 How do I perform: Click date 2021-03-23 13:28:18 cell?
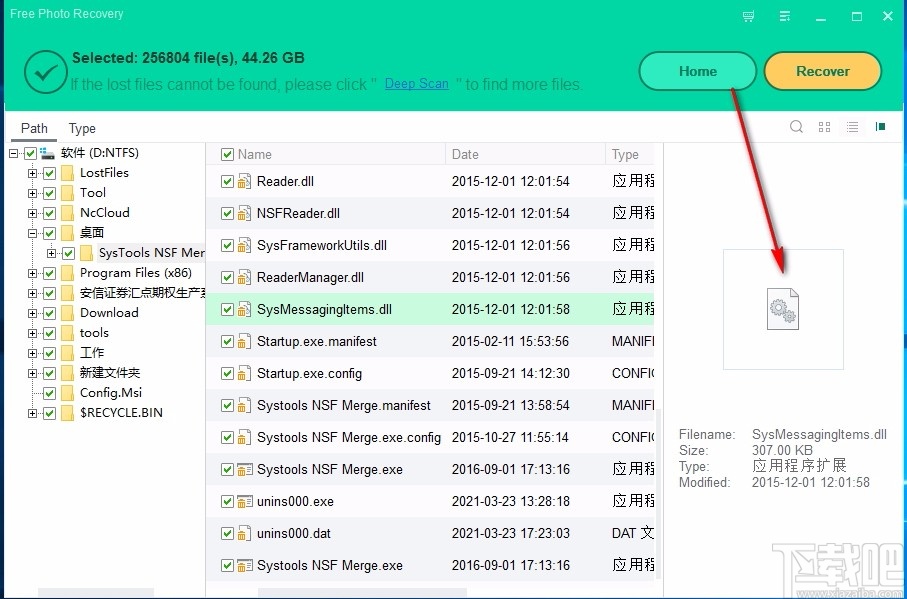[511, 501]
